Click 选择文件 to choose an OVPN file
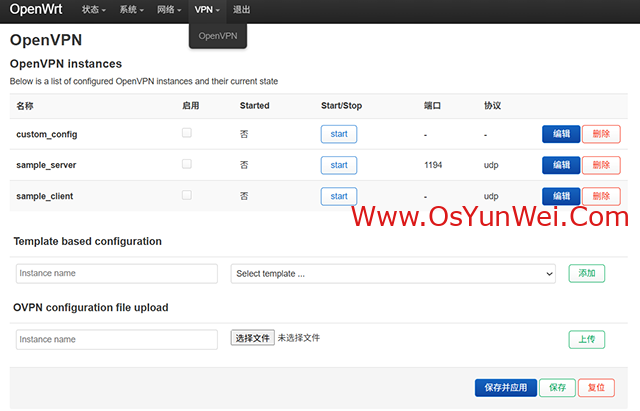The height and width of the screenshot is (411, 640). coord(252,339)
